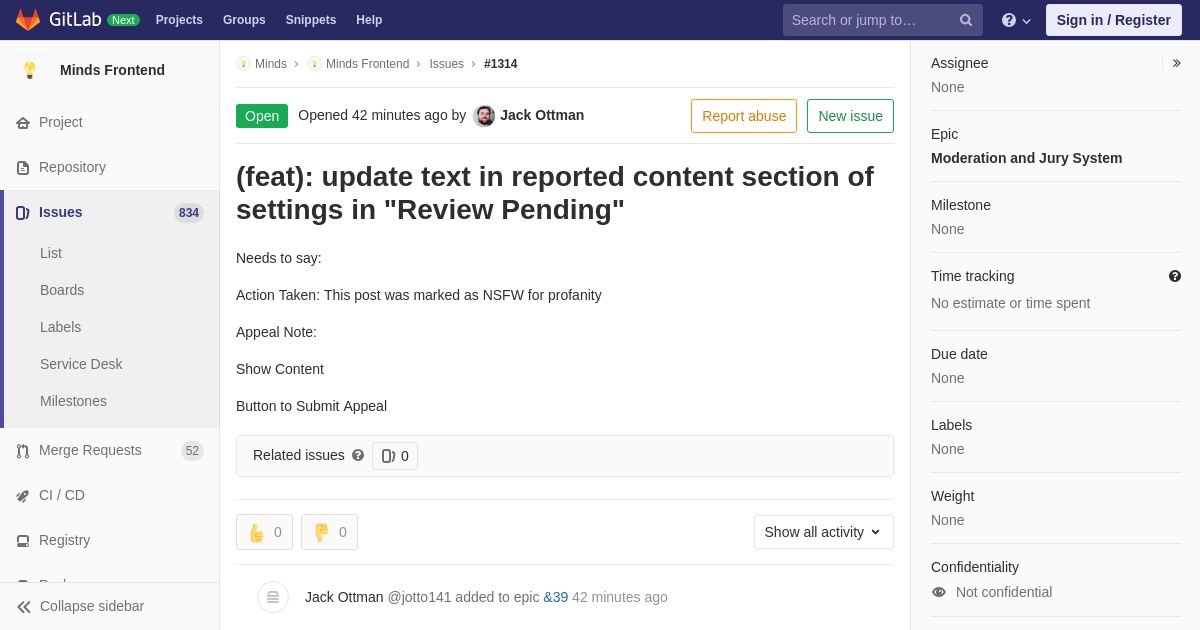Go to Repository in sidebar
The height and width of the screenshot is (630, 1200).
(72, 167)
